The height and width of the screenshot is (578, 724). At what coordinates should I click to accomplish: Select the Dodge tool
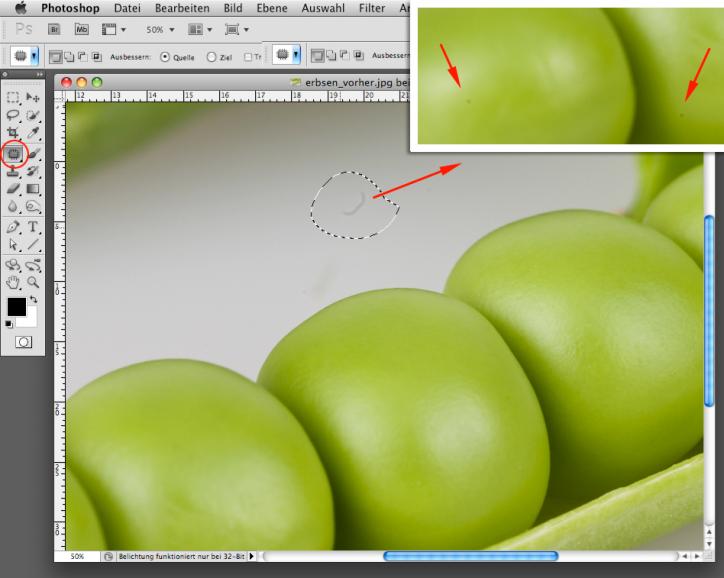(x=33, y=206)
